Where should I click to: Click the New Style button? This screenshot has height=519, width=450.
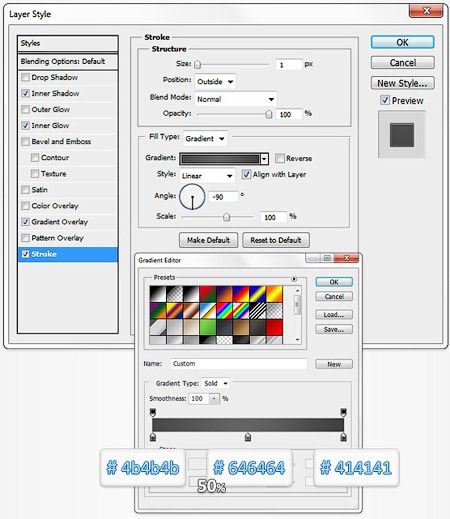click(x=402, y=83)
